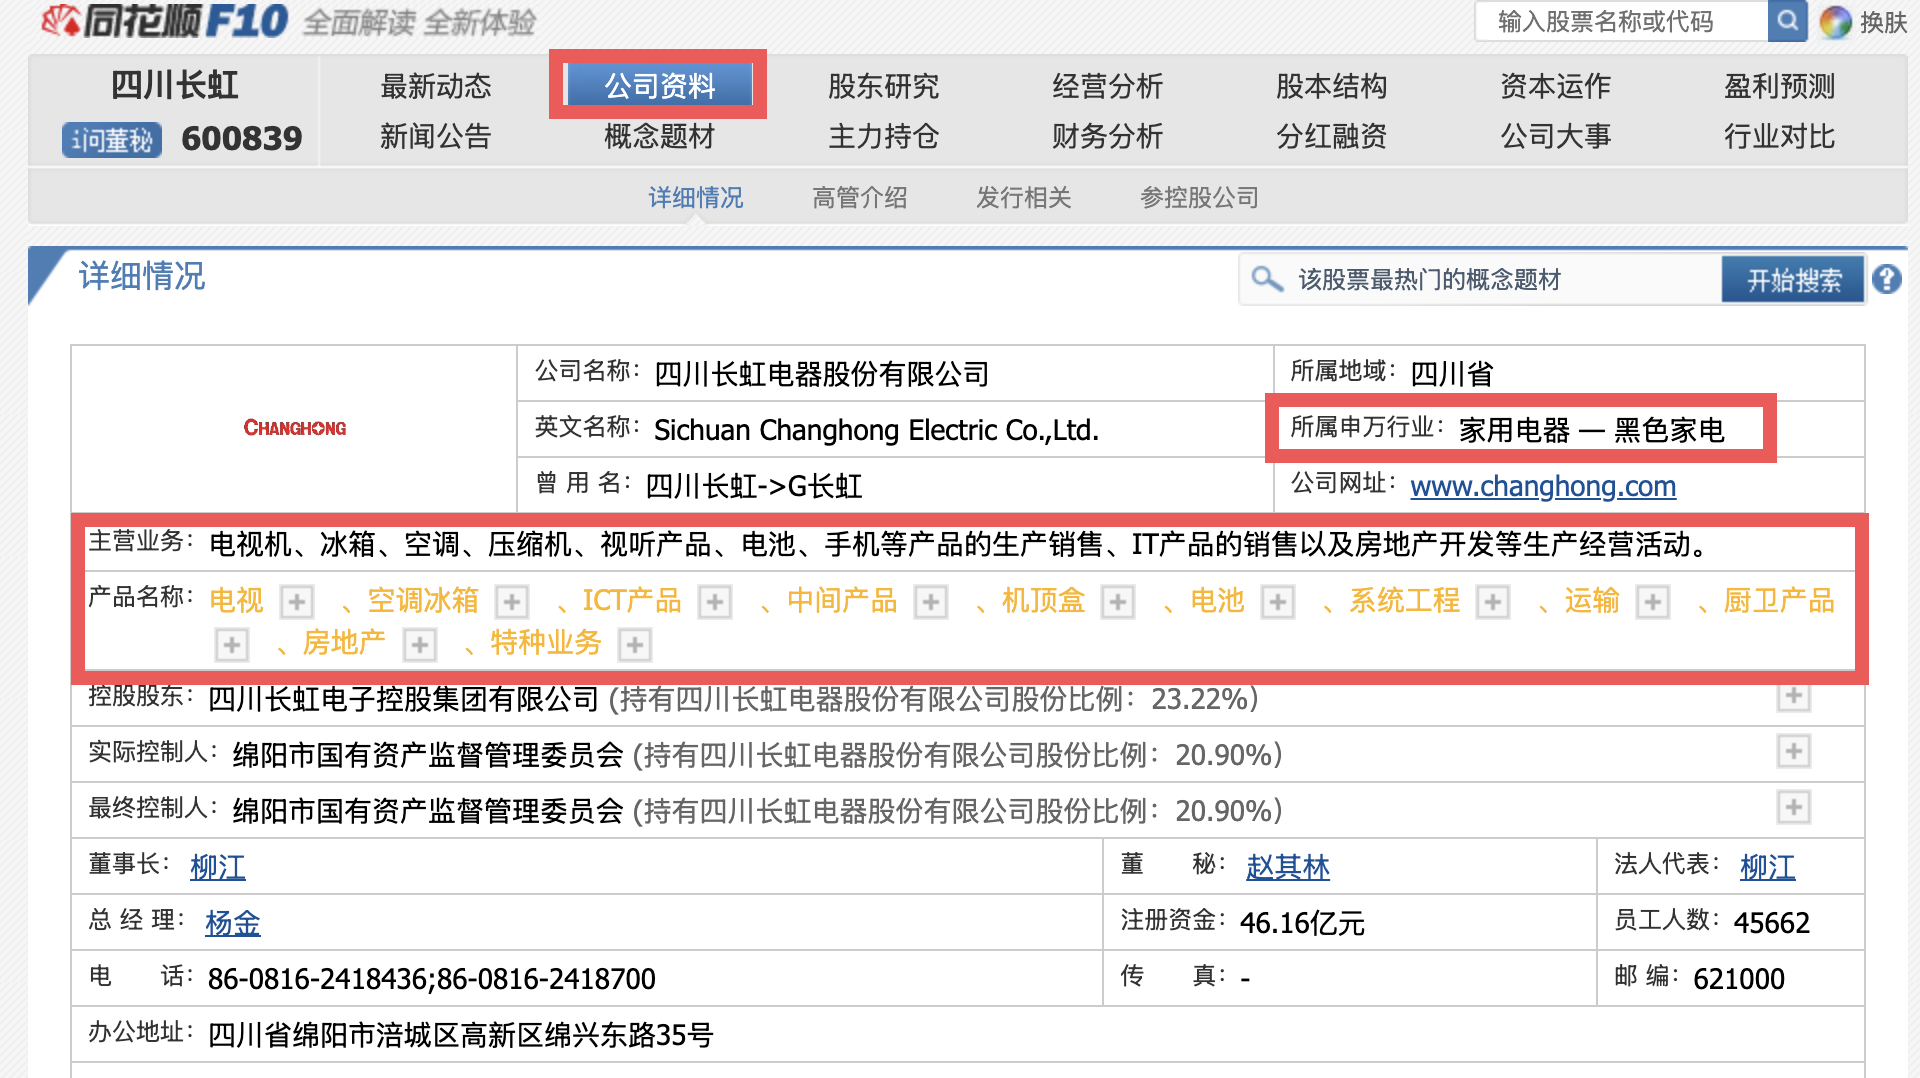Expand the 系统工程 plus icon

tap(1493, 602)
